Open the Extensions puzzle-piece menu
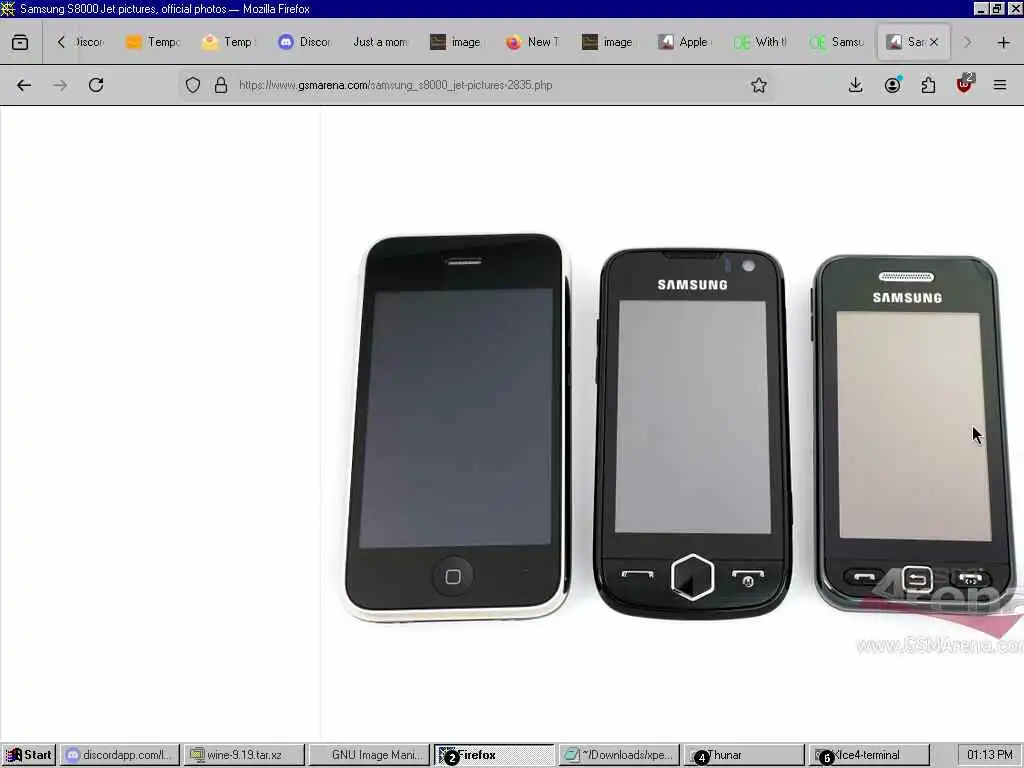1024x768 pixels. (928, 85)
